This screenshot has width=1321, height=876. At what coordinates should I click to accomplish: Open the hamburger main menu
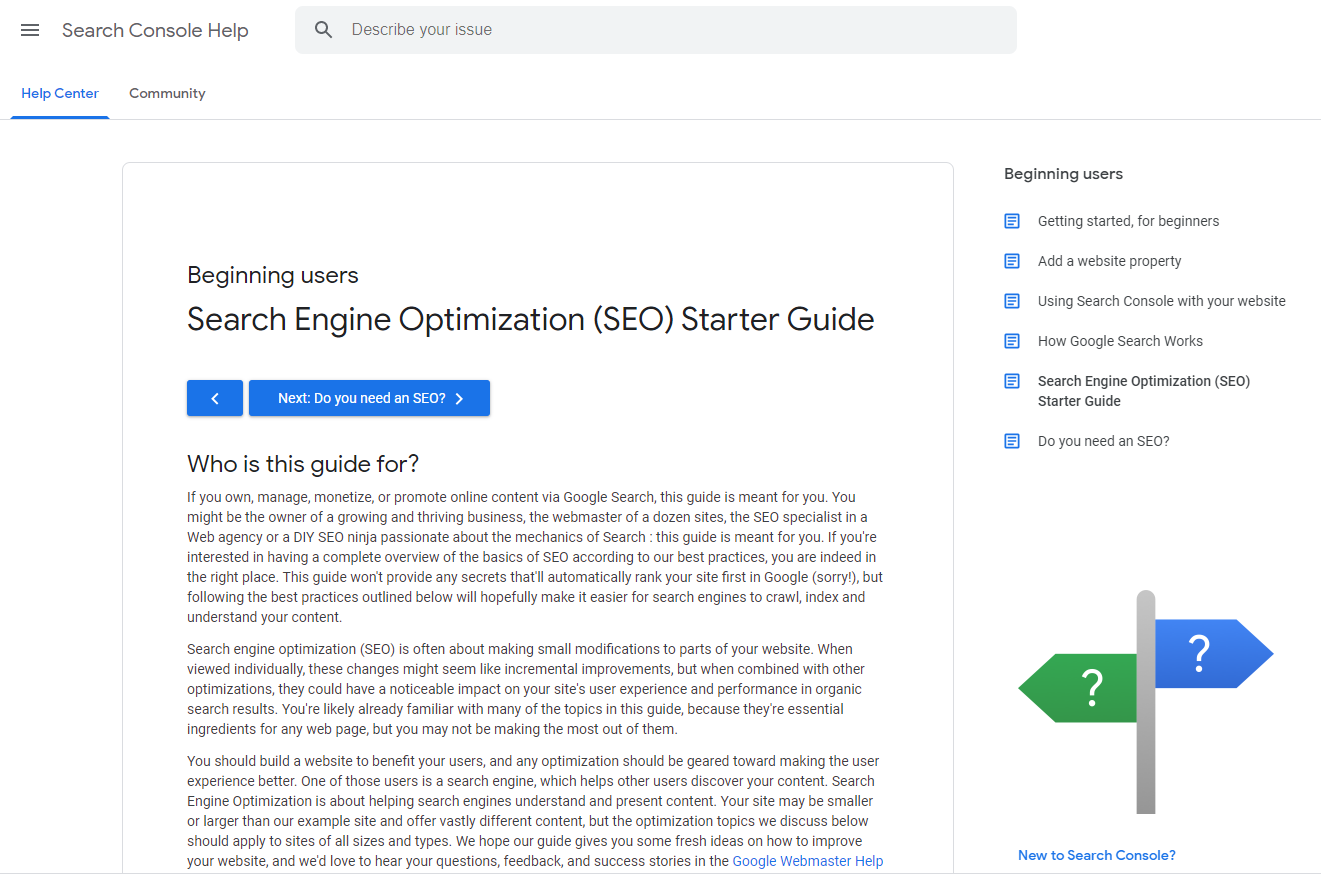click(x=30, y=30)
